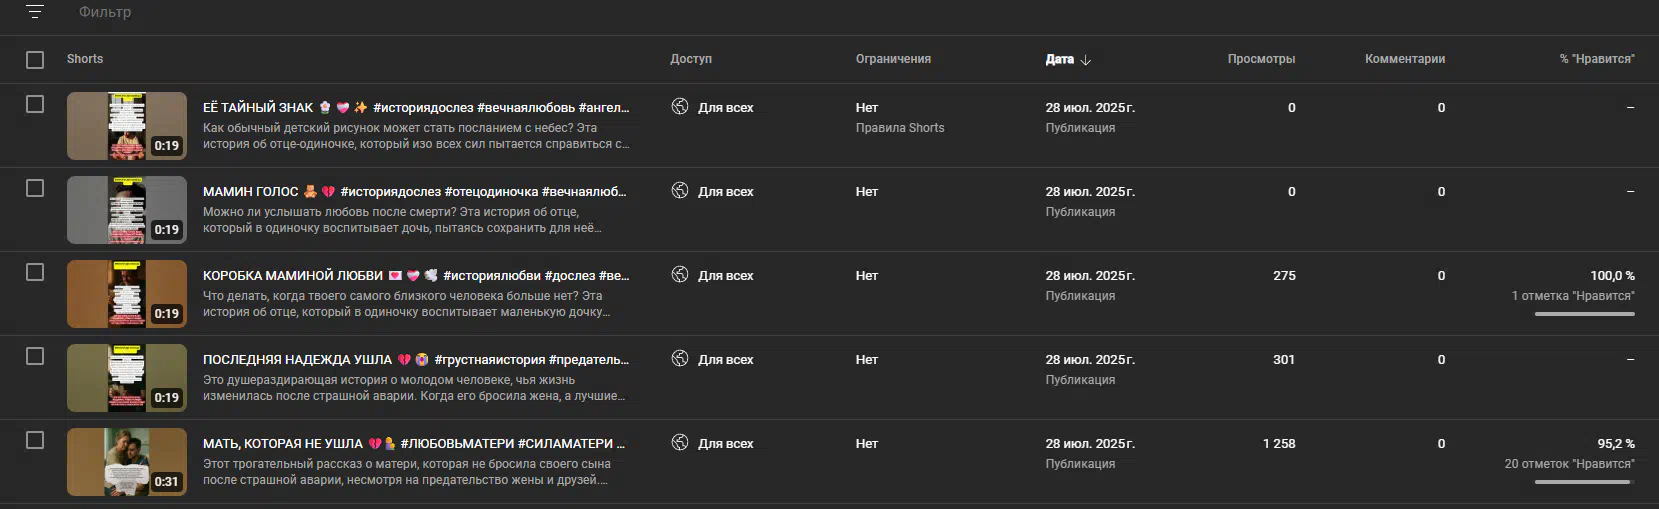This screenshot has width=1659, height=509.
Task: Check the box for МАТЬ, КОТОРАЯ НЕ УШЛА video
Action: pos(35,440)
